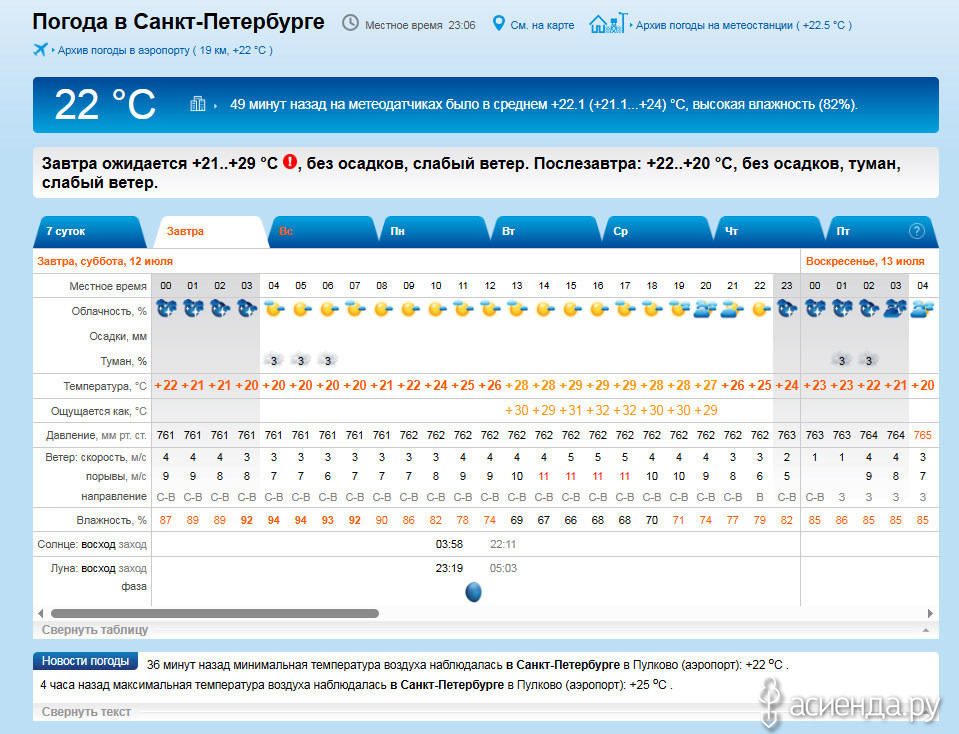
Task: Click moonset time 05:03
Action: tap(503, 568)
